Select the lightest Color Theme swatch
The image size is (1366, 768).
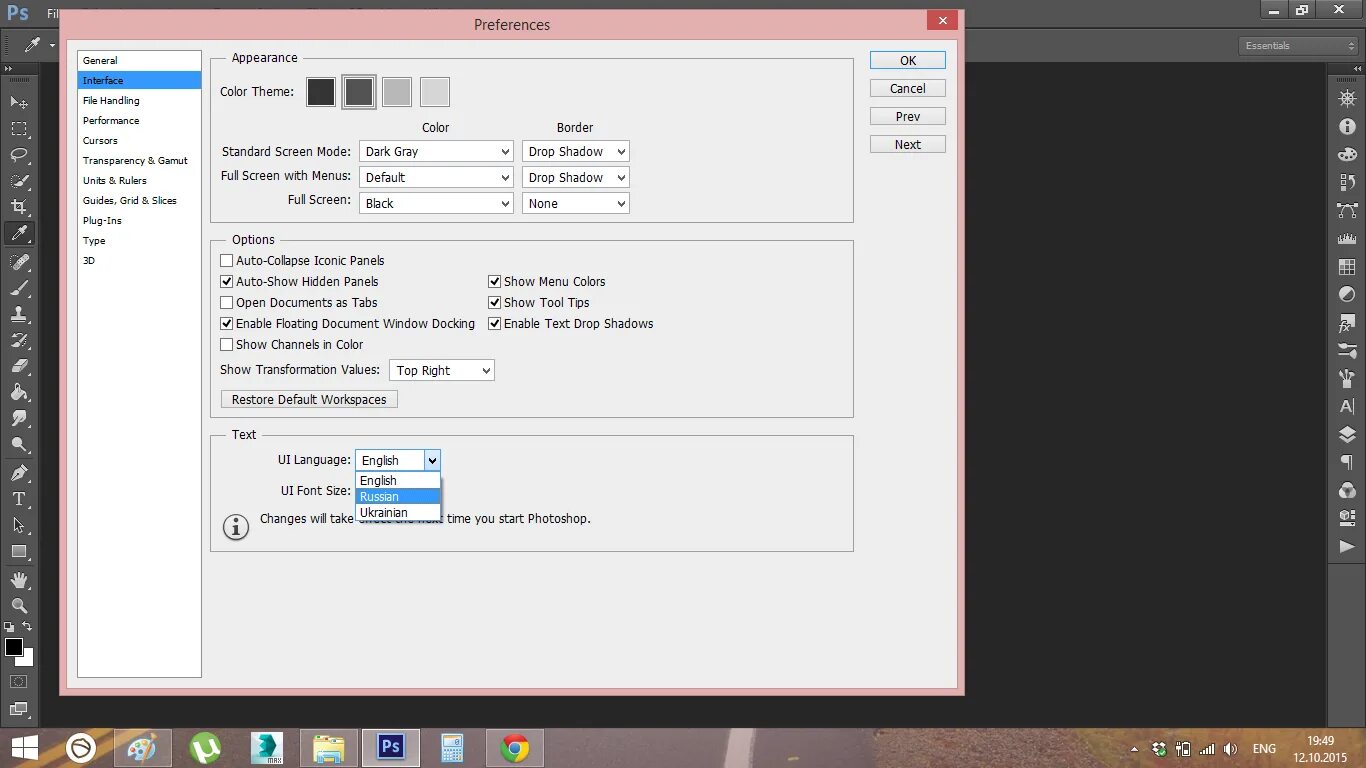435,92
